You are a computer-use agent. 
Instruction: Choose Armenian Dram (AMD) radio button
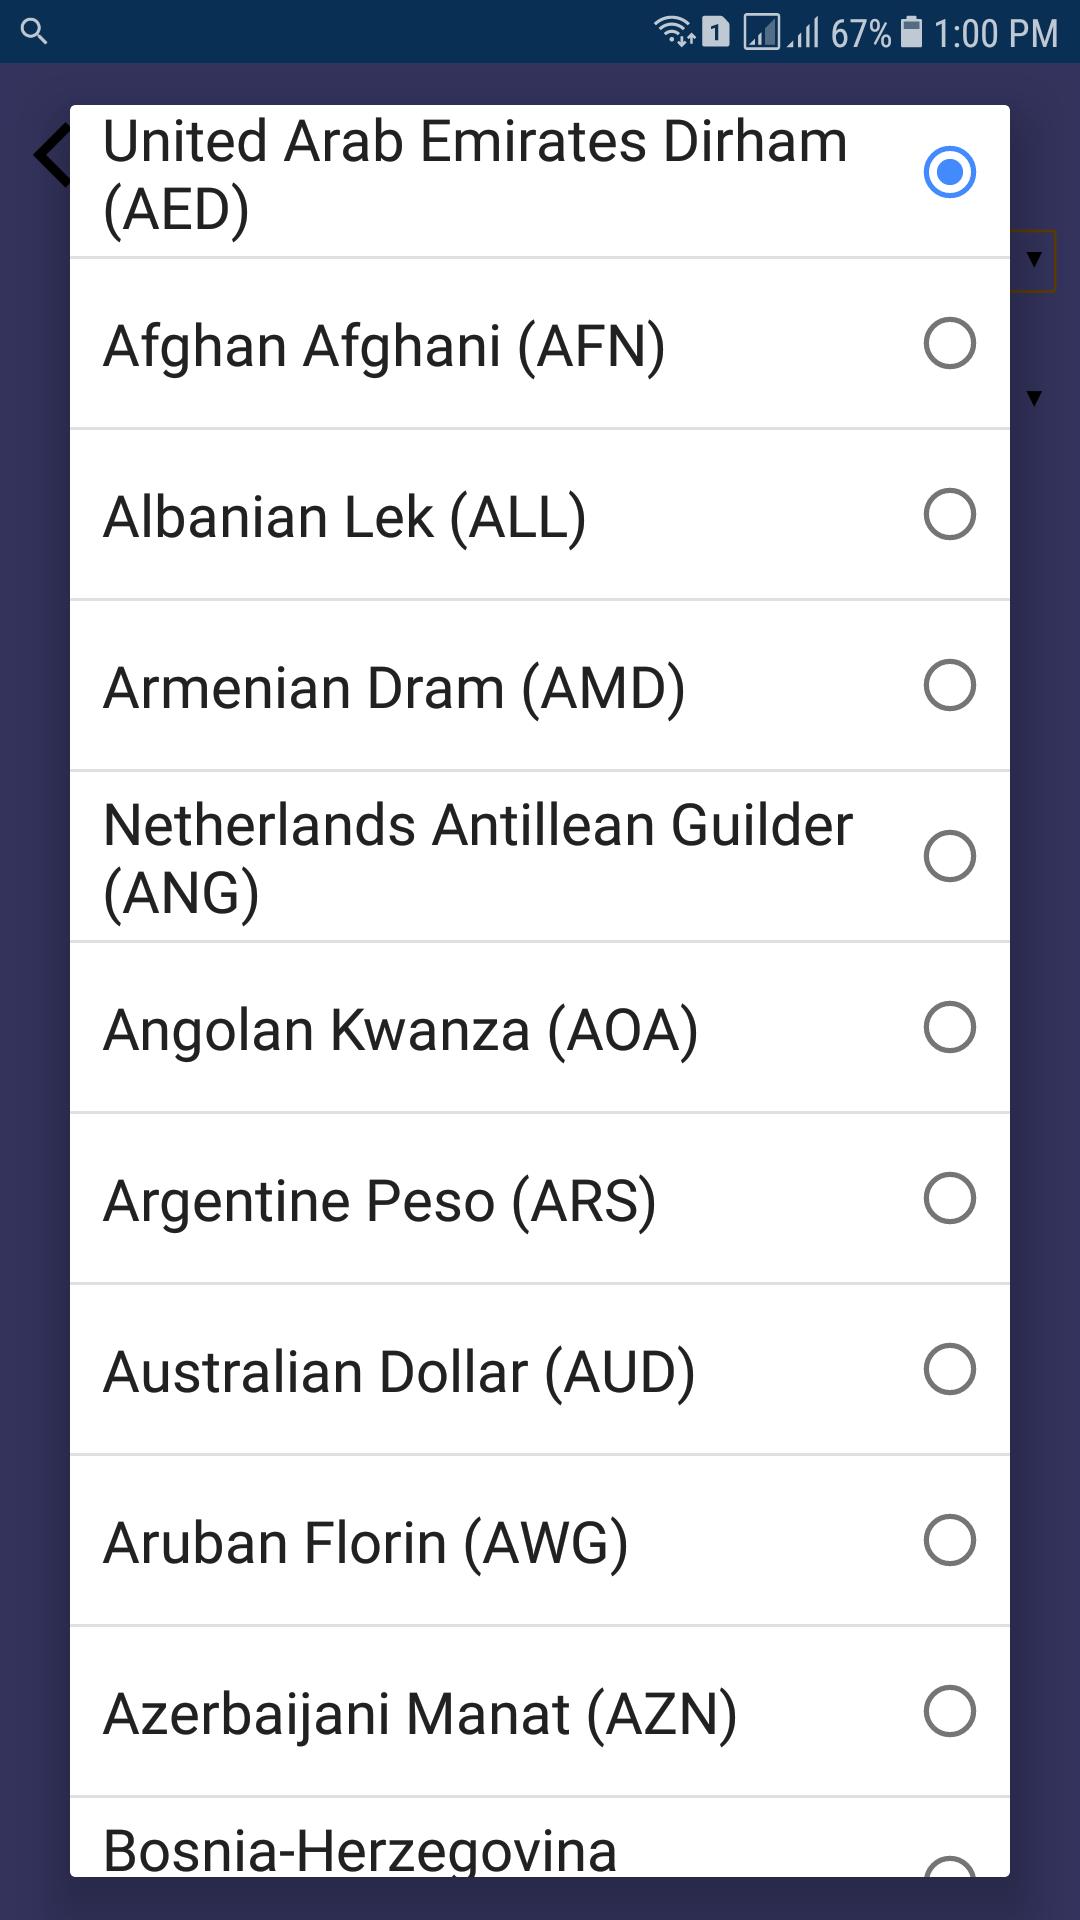949,685
